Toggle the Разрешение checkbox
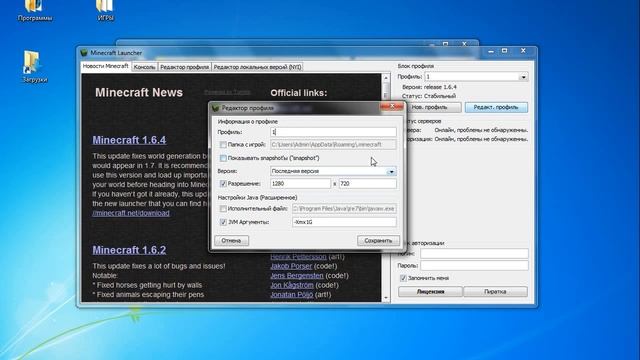 pyautogui.click(x=223, y=184)
